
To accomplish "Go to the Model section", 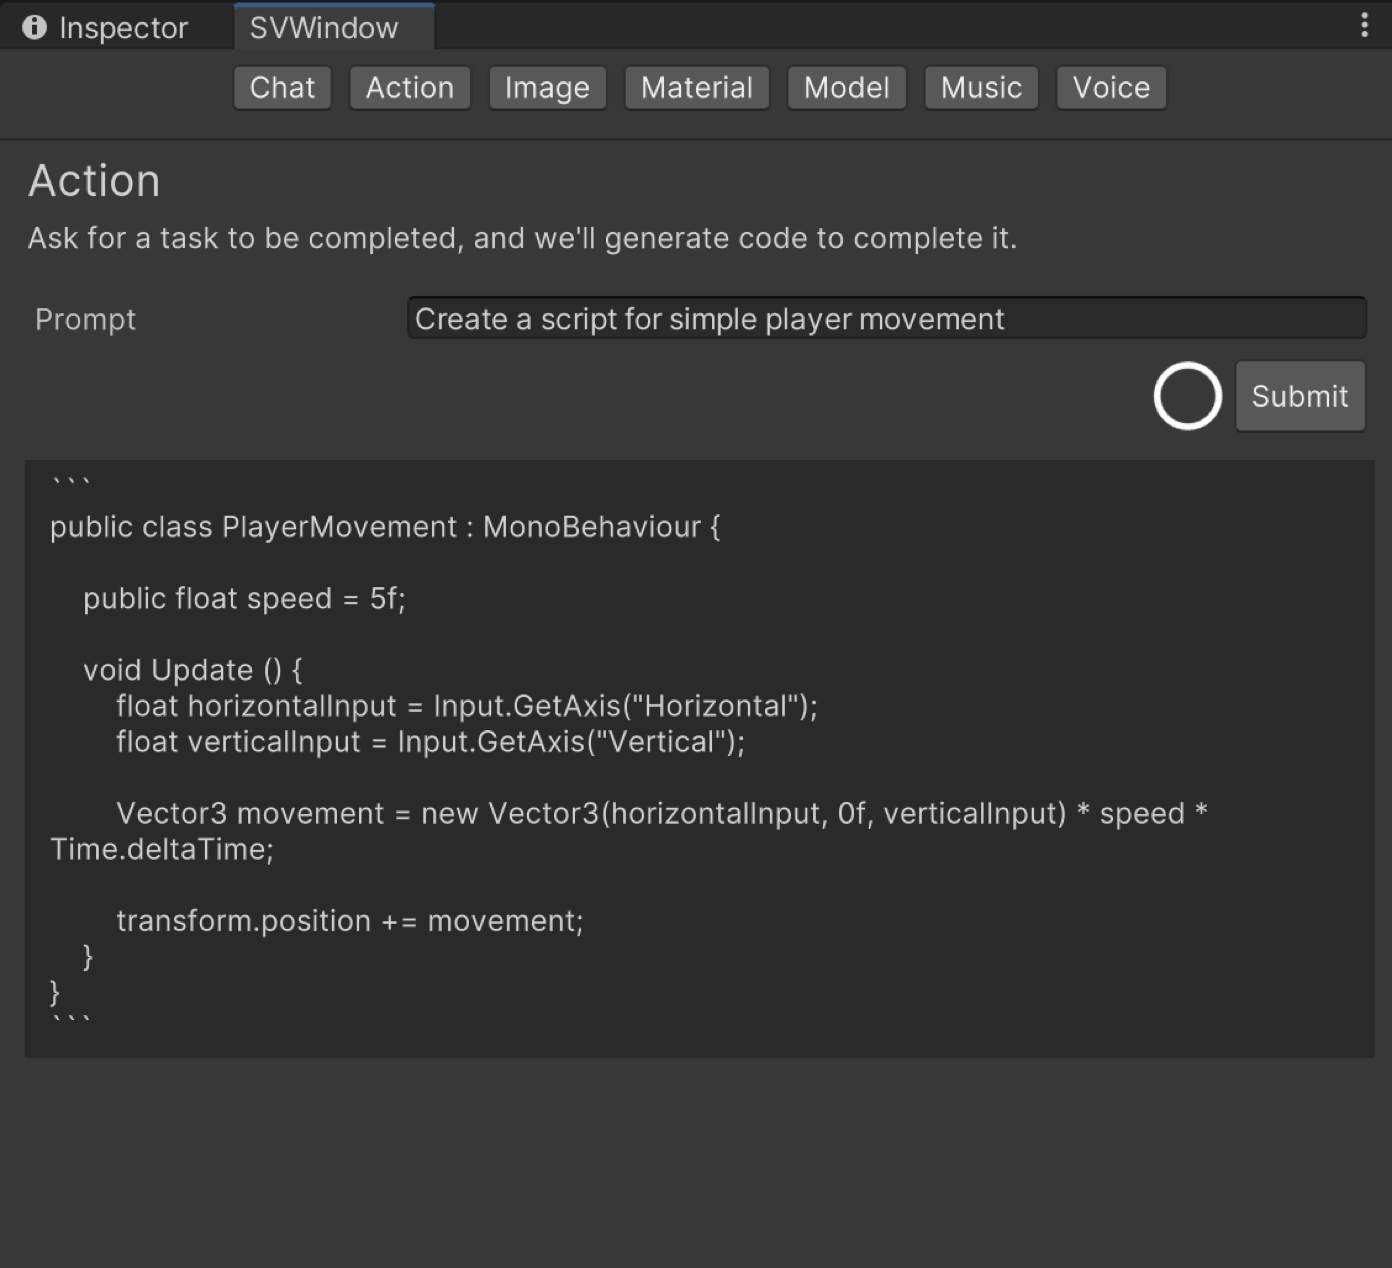I will coord(846,88).
